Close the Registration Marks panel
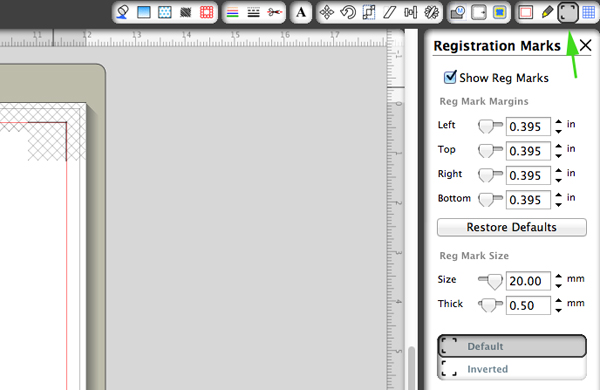Viewport: 600px width, 390px height. (x=585, y=46)
